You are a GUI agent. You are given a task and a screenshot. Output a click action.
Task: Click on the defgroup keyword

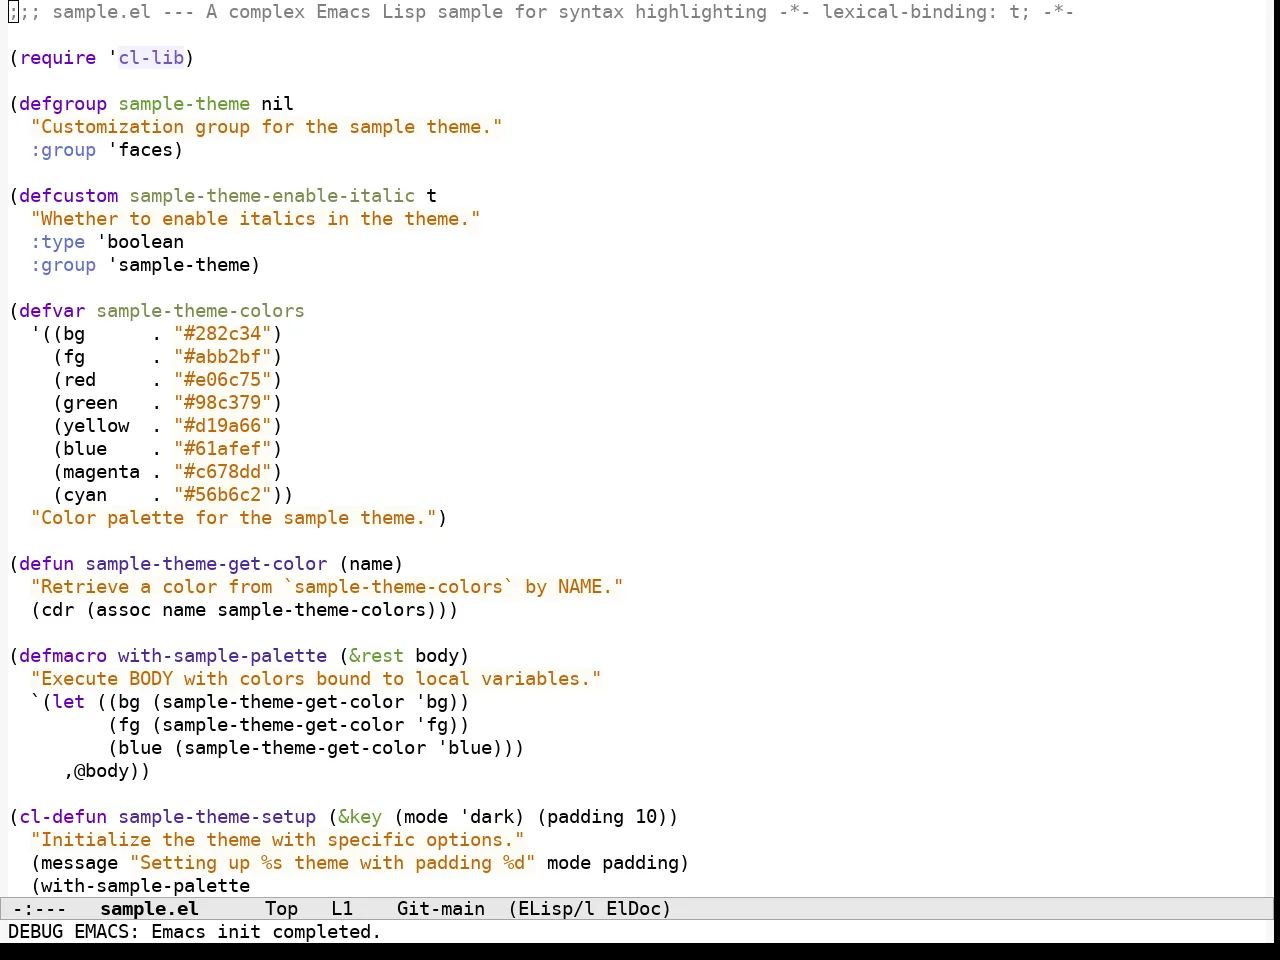tap(63, 104)
